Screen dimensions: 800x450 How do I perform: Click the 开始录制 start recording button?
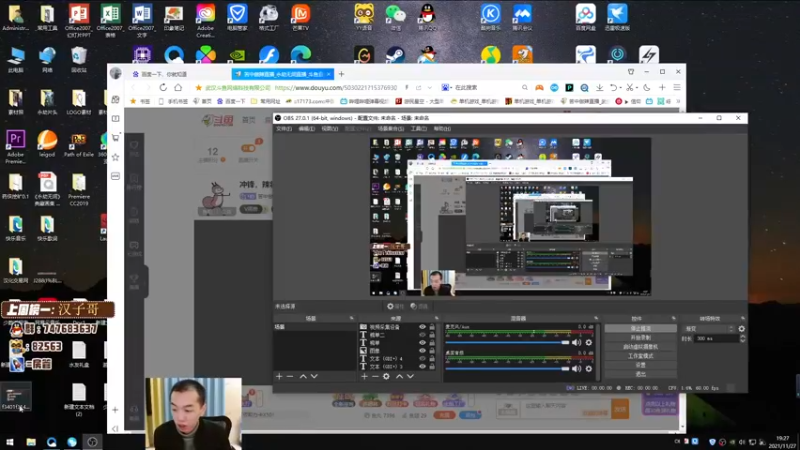pos(641,338)
